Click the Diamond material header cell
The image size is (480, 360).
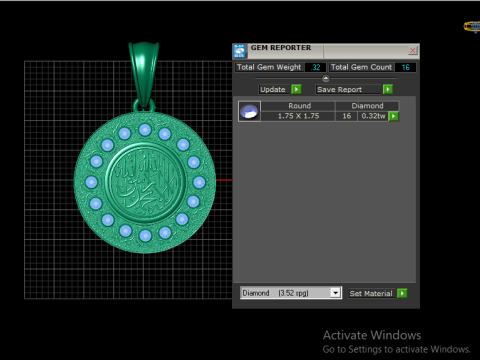coord(367,106)
